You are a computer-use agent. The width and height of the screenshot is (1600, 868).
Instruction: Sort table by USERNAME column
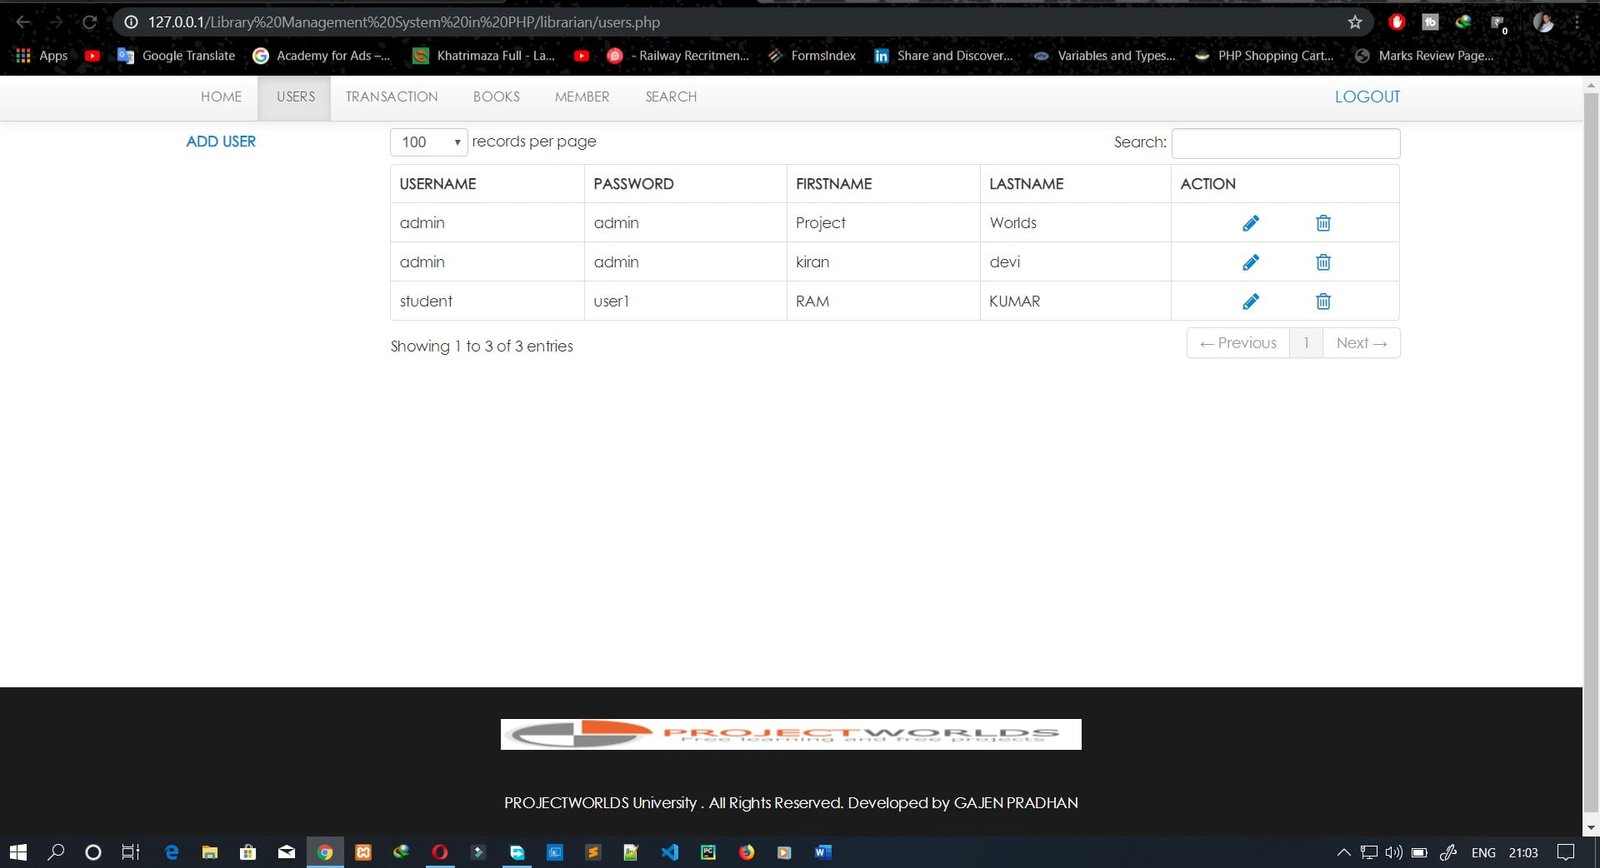click(438, 184)
